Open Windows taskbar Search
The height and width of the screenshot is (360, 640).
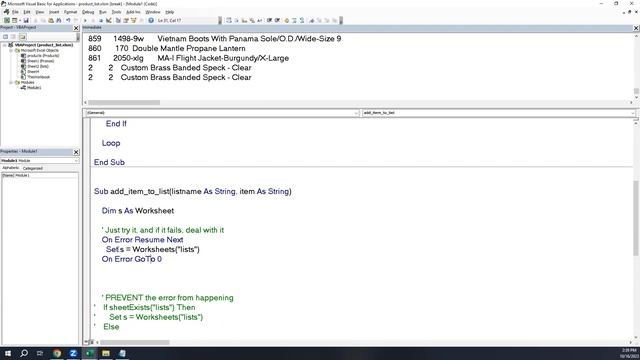[24, 353]
